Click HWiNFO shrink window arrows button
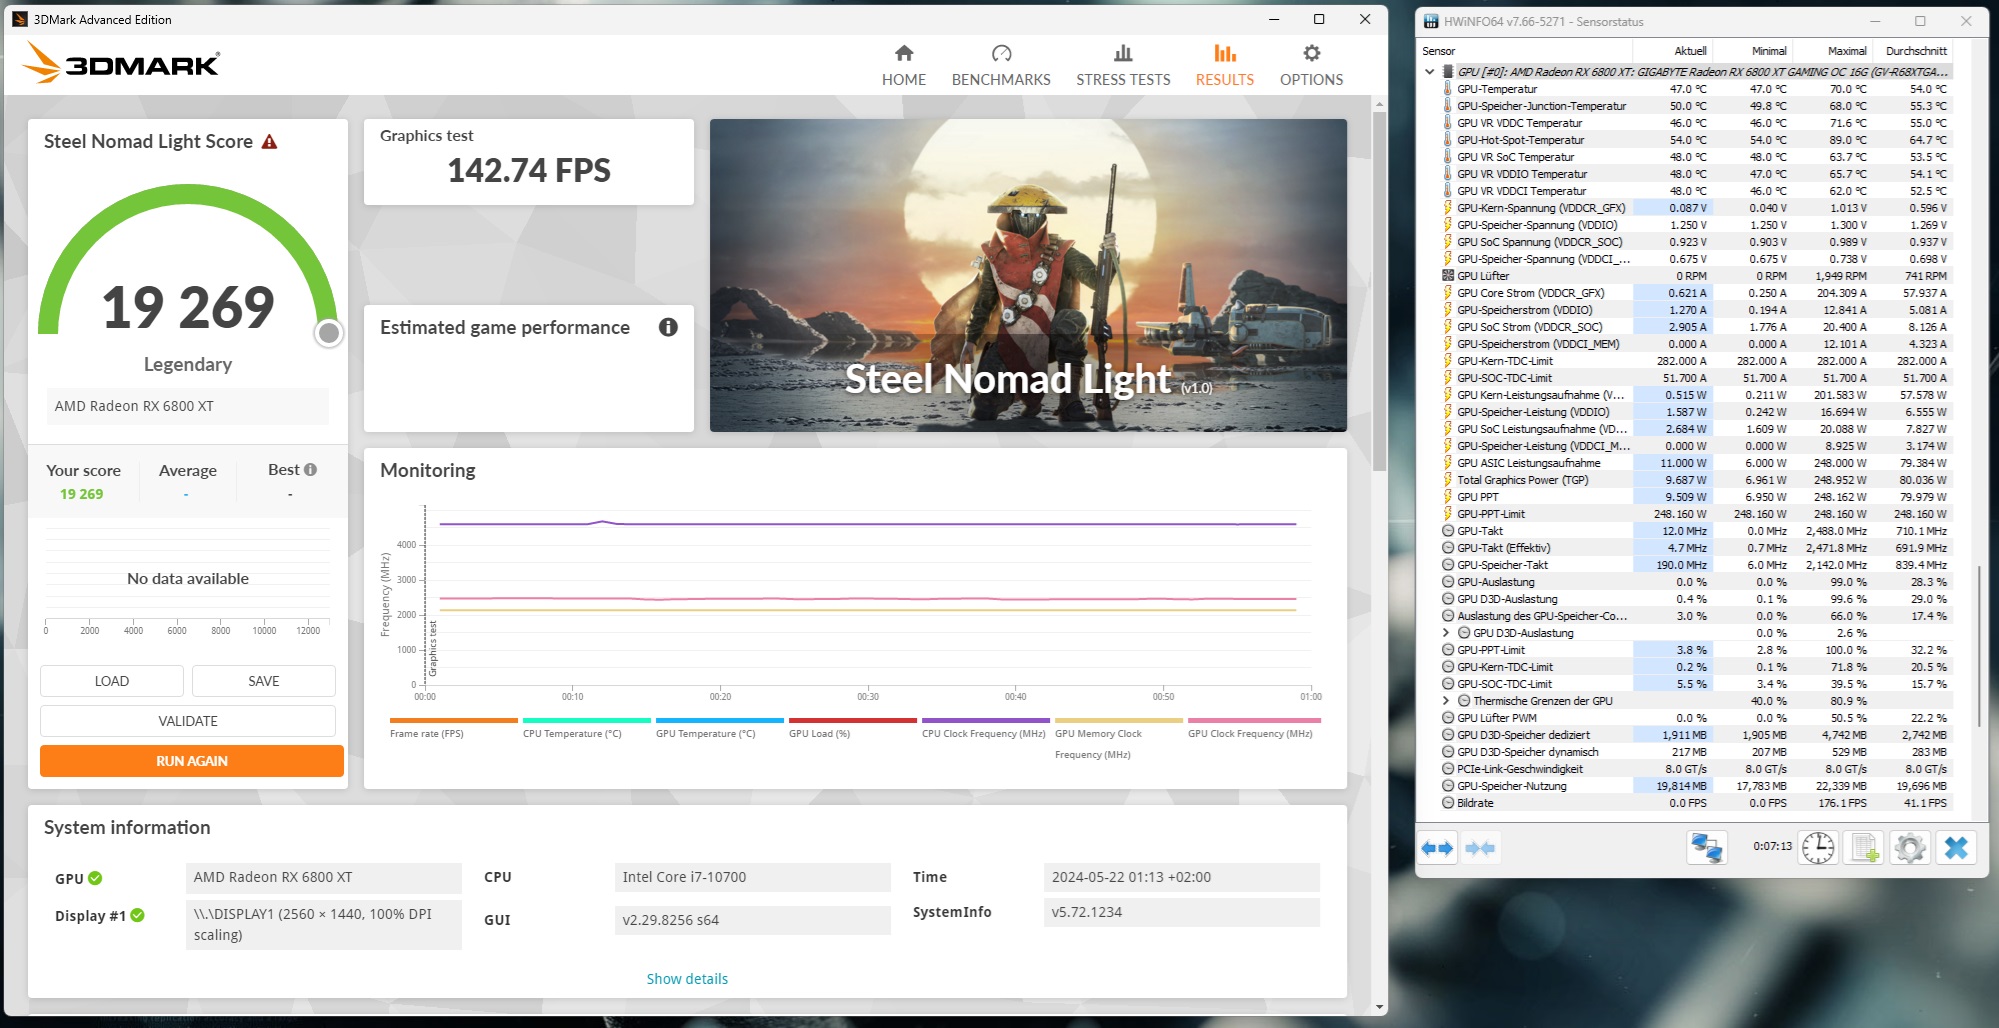The height and width of the screenshot is (1028, 1999). pyautogui.click(x=1480, y=848)
